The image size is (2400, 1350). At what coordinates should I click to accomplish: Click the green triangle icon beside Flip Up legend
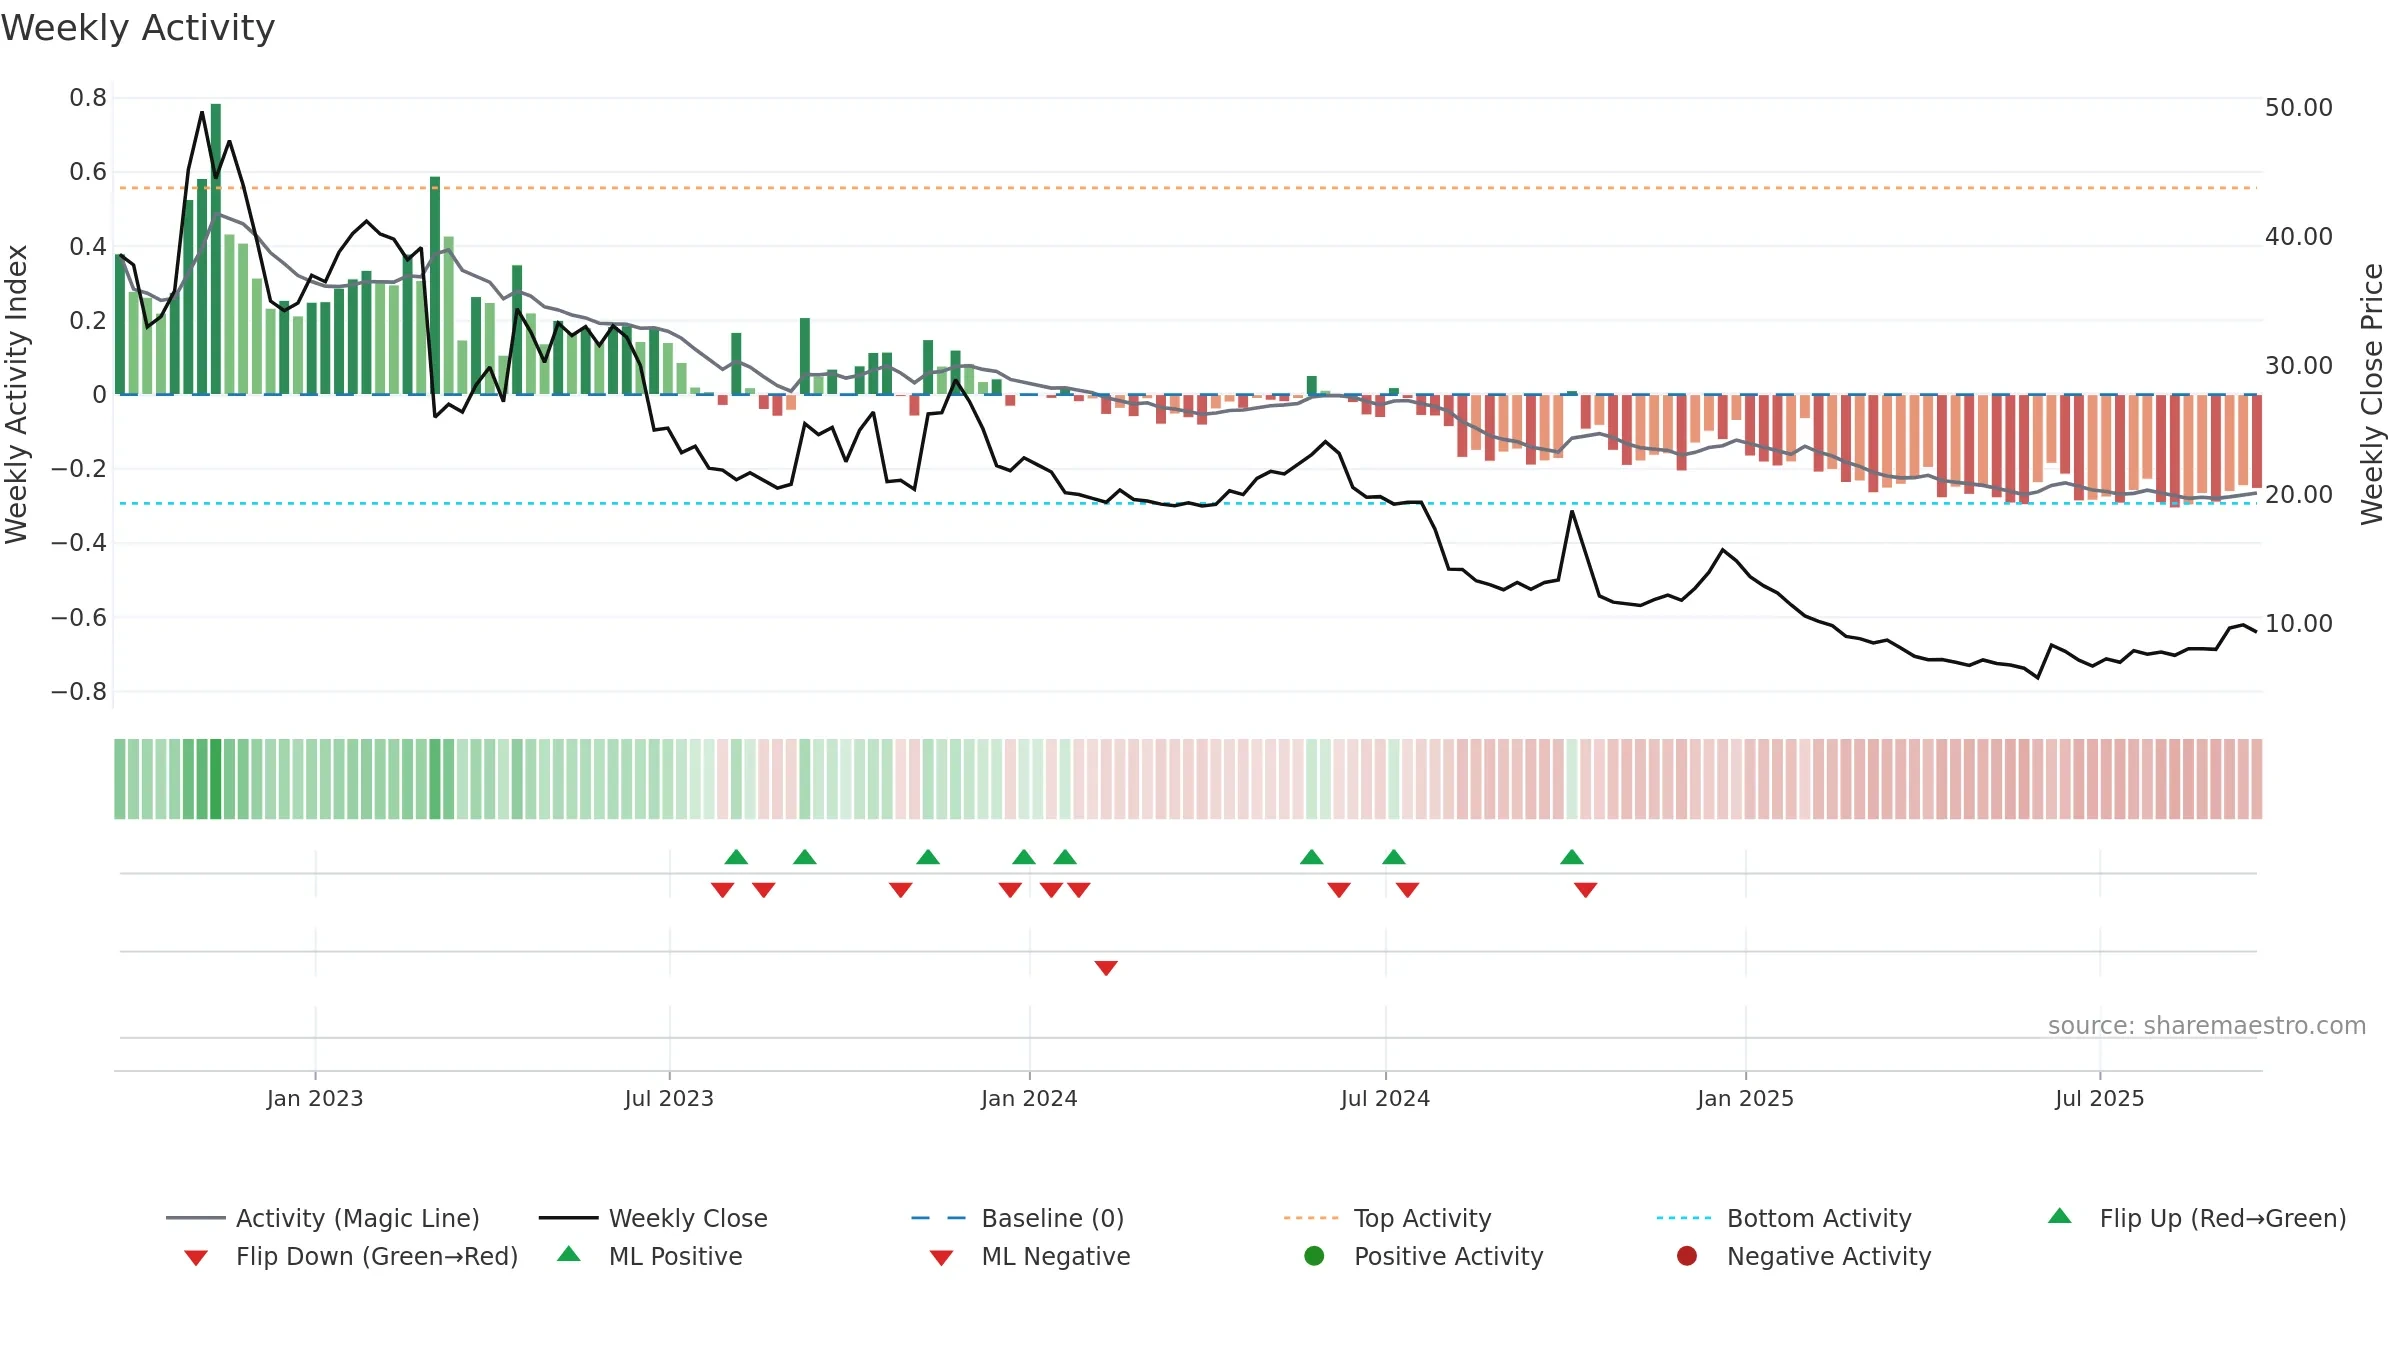click(x=2060, y=1216)
